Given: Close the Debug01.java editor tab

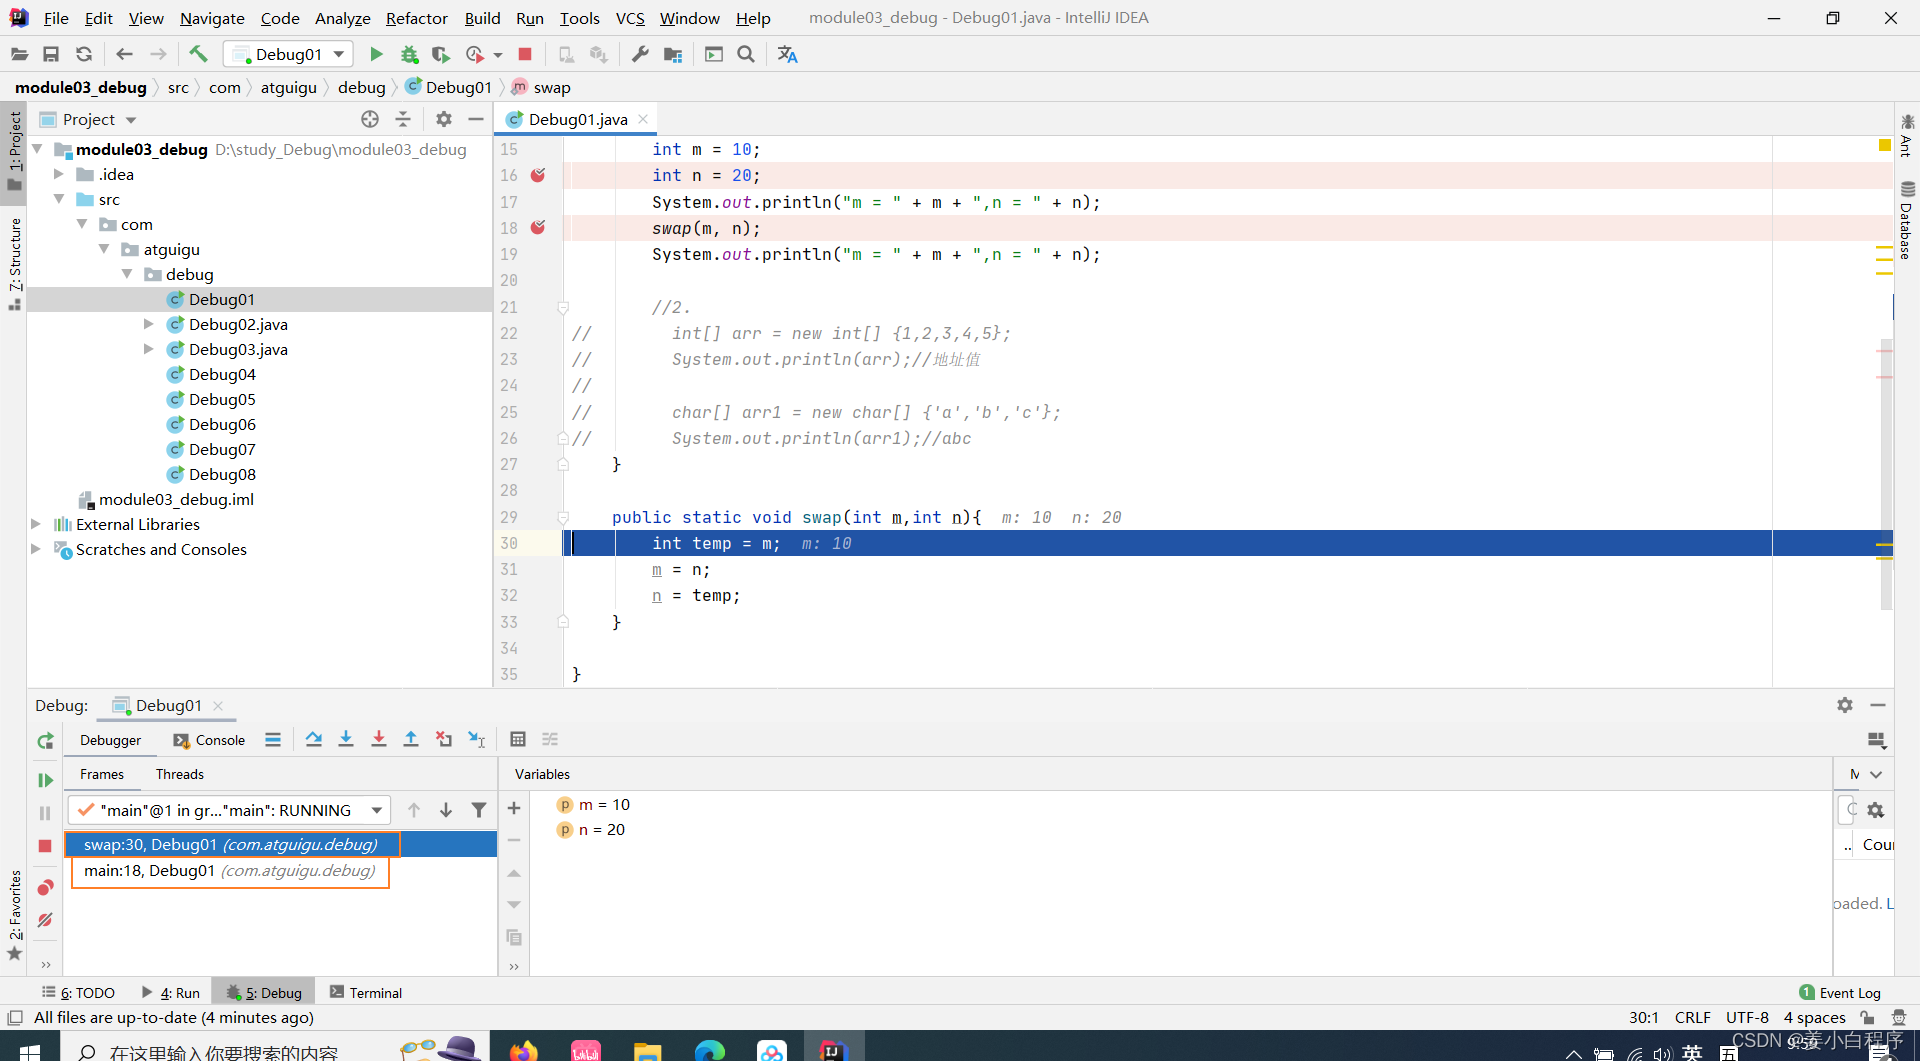Looking at the screenshot, I should 643,119.
